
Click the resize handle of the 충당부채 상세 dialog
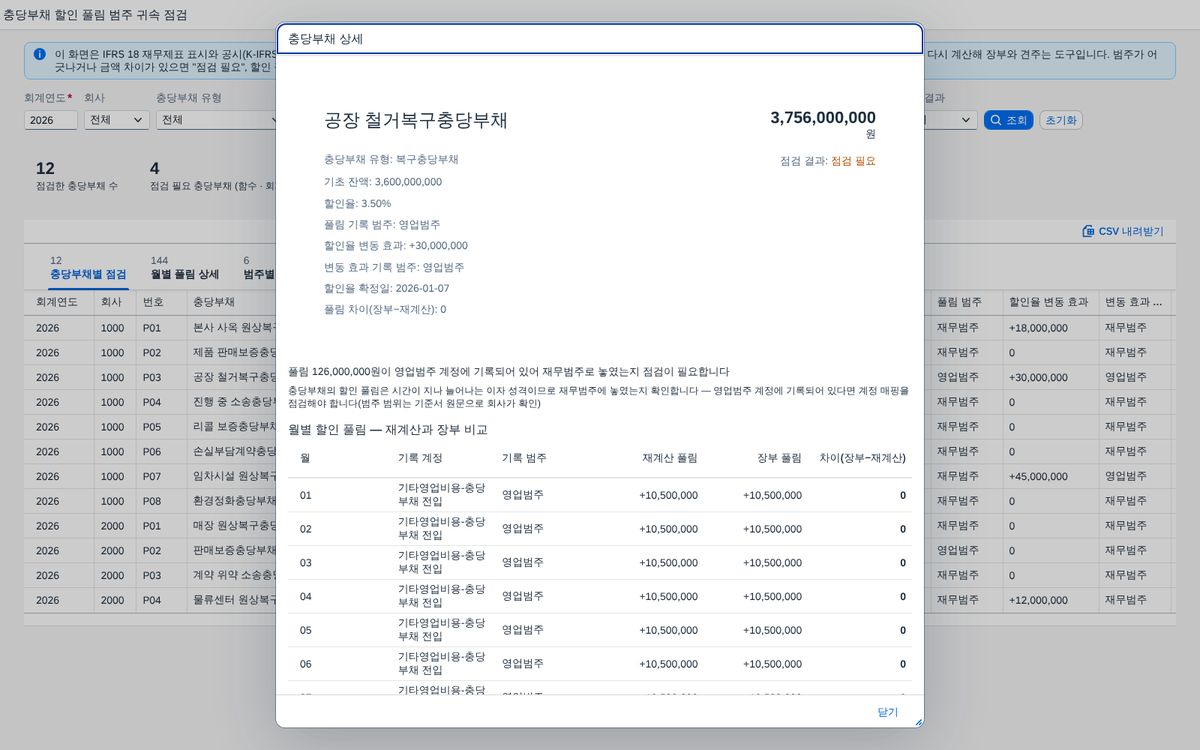(918, 721)
